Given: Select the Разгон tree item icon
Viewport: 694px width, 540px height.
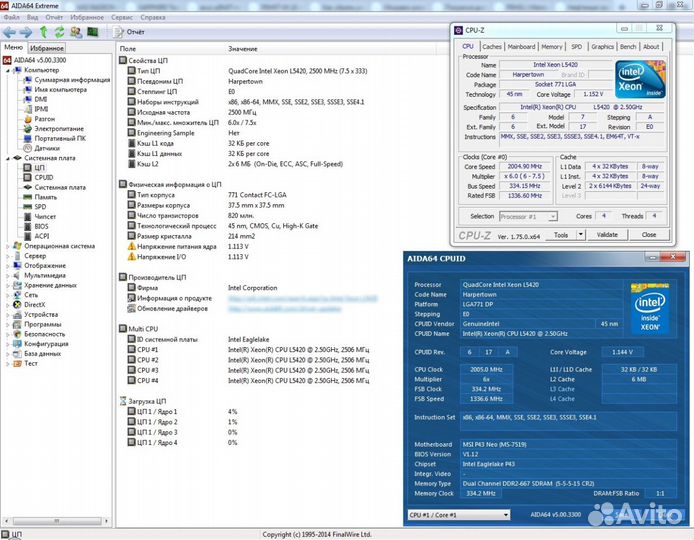Looking at the screenshot, I should pyautogui.click(x=27, y=119).
